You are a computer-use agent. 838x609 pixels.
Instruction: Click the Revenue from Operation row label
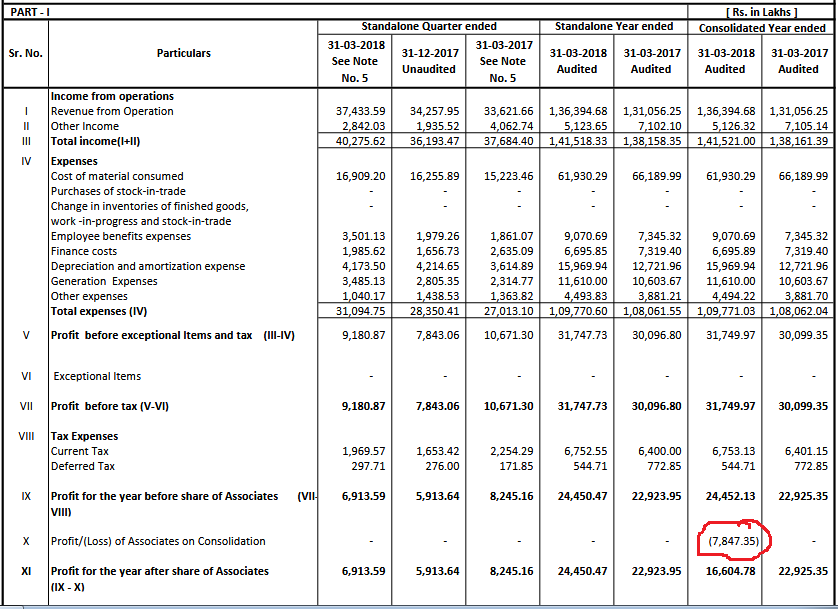[x=112, y=111]
